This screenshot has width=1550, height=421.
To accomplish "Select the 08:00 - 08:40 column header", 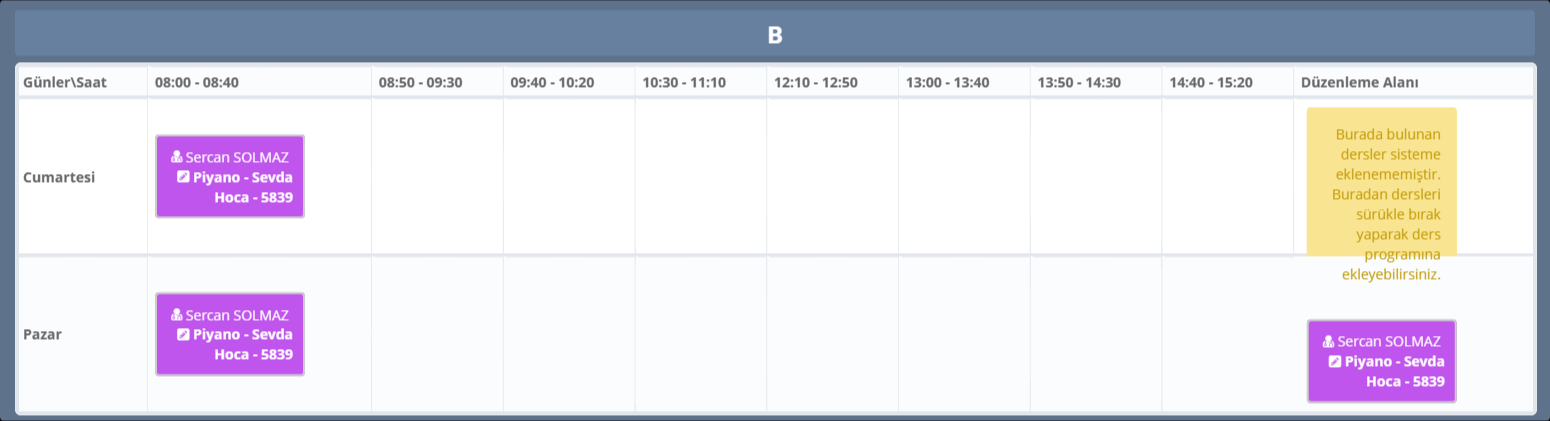I will coord(197,82).
